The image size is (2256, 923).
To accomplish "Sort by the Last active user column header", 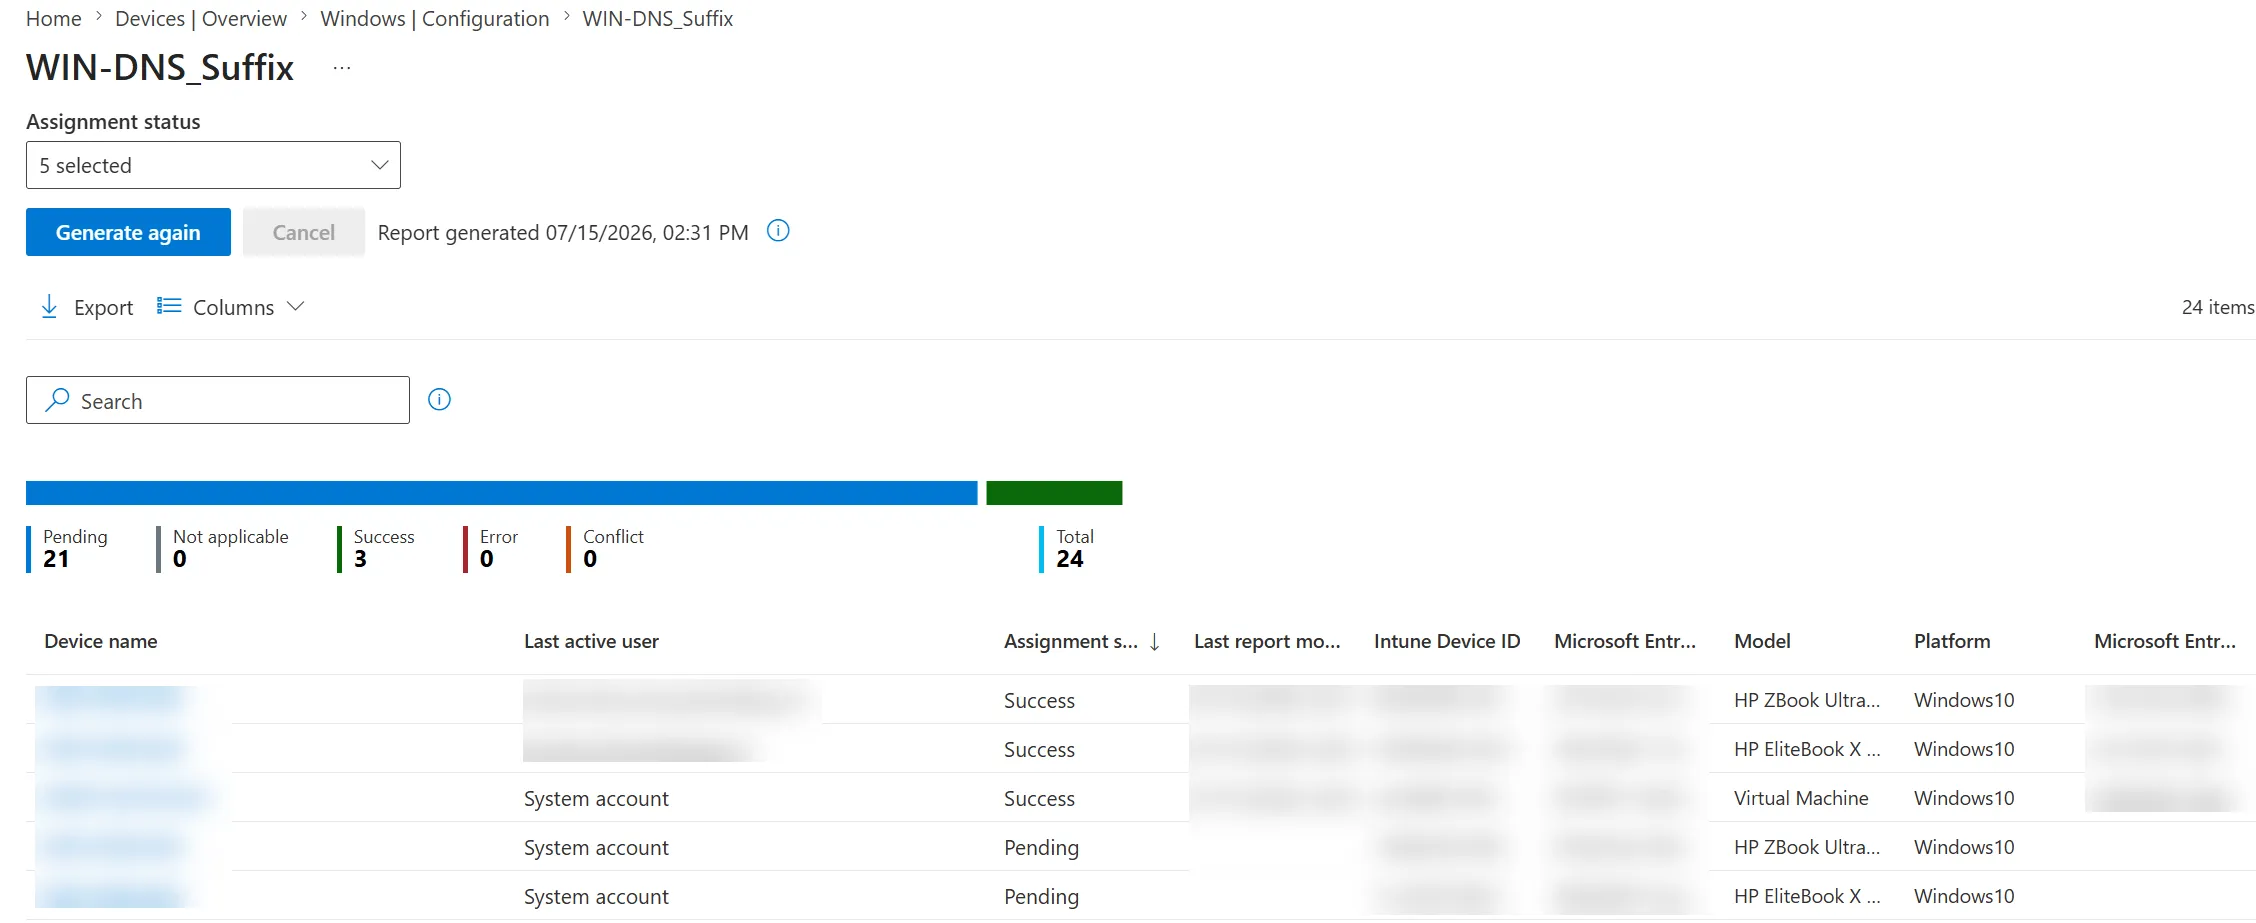I will tap(591, 641).
